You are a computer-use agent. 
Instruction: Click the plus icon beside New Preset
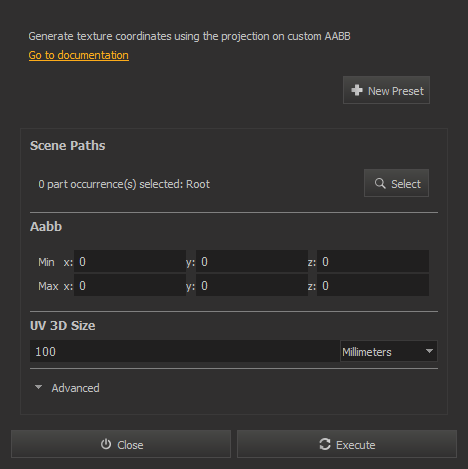[357, 90]
